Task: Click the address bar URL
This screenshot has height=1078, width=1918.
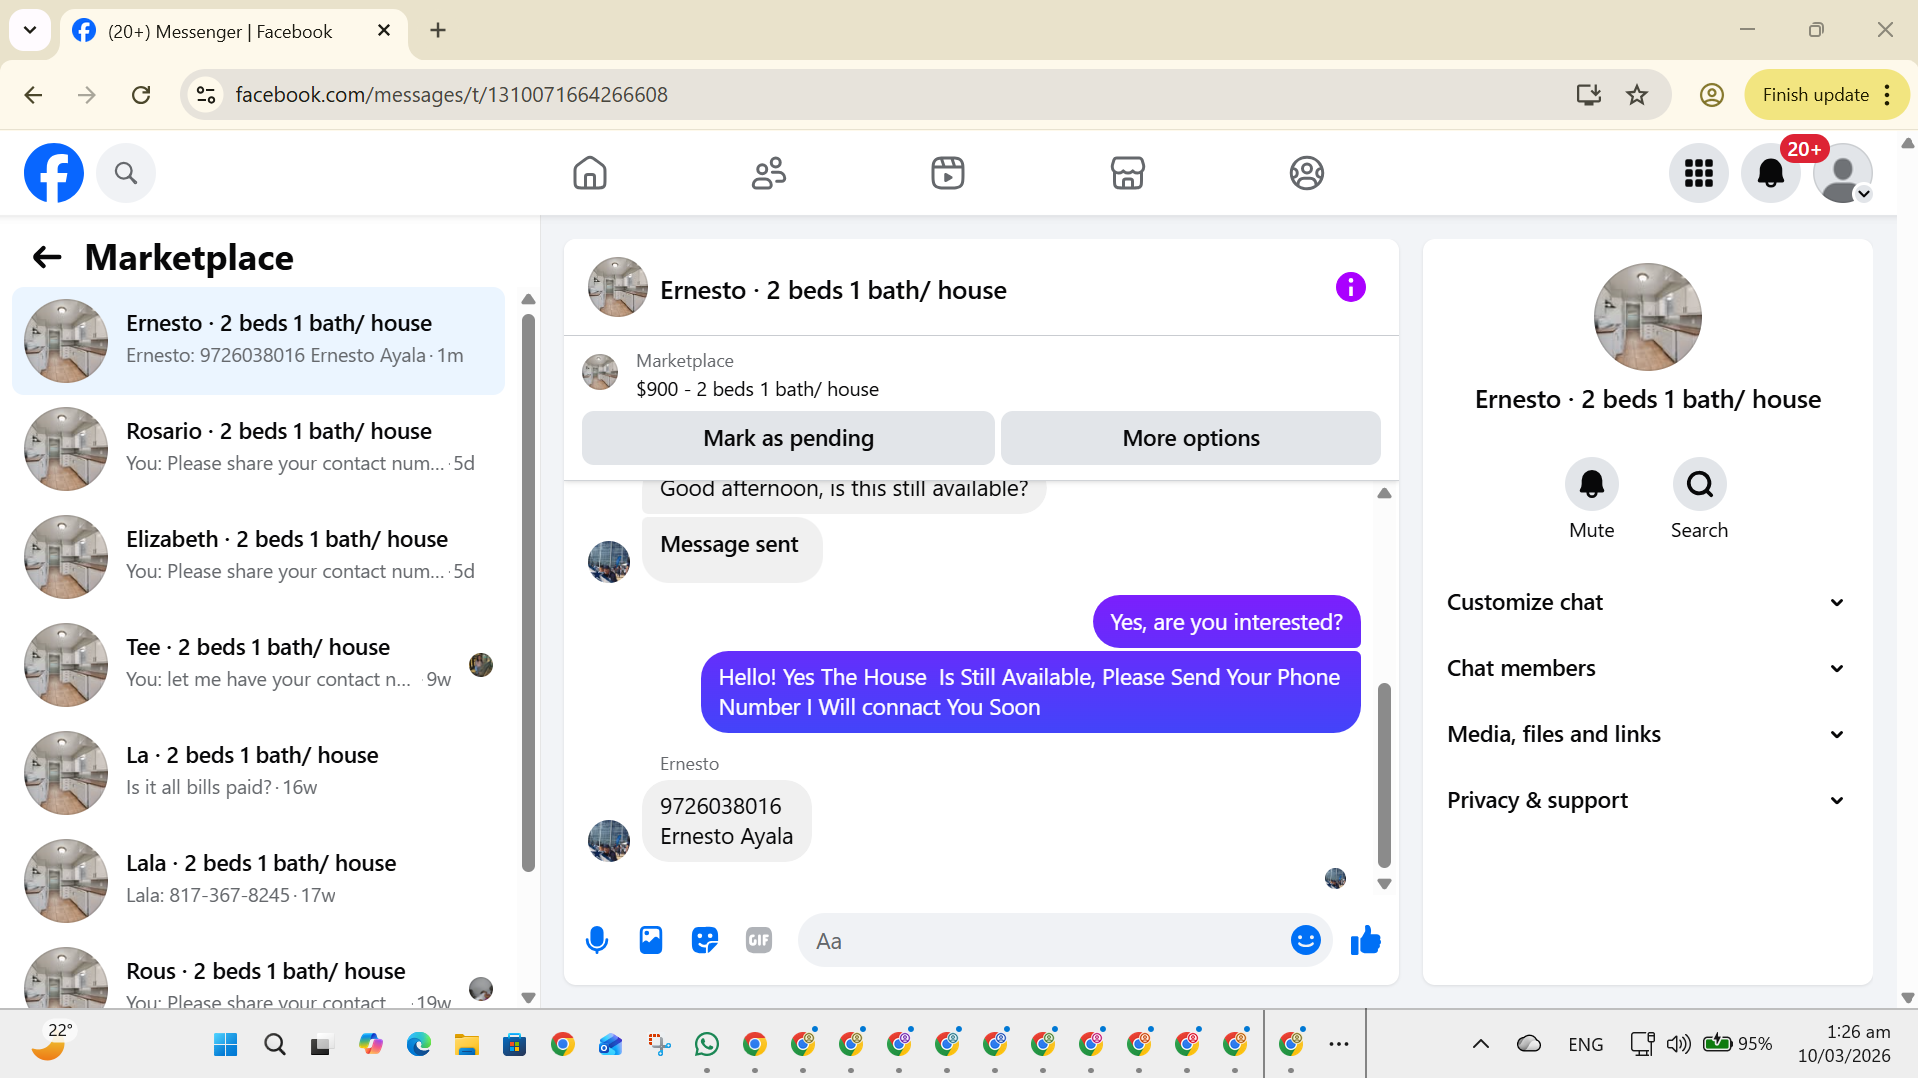Action: (x=451, y=95)
